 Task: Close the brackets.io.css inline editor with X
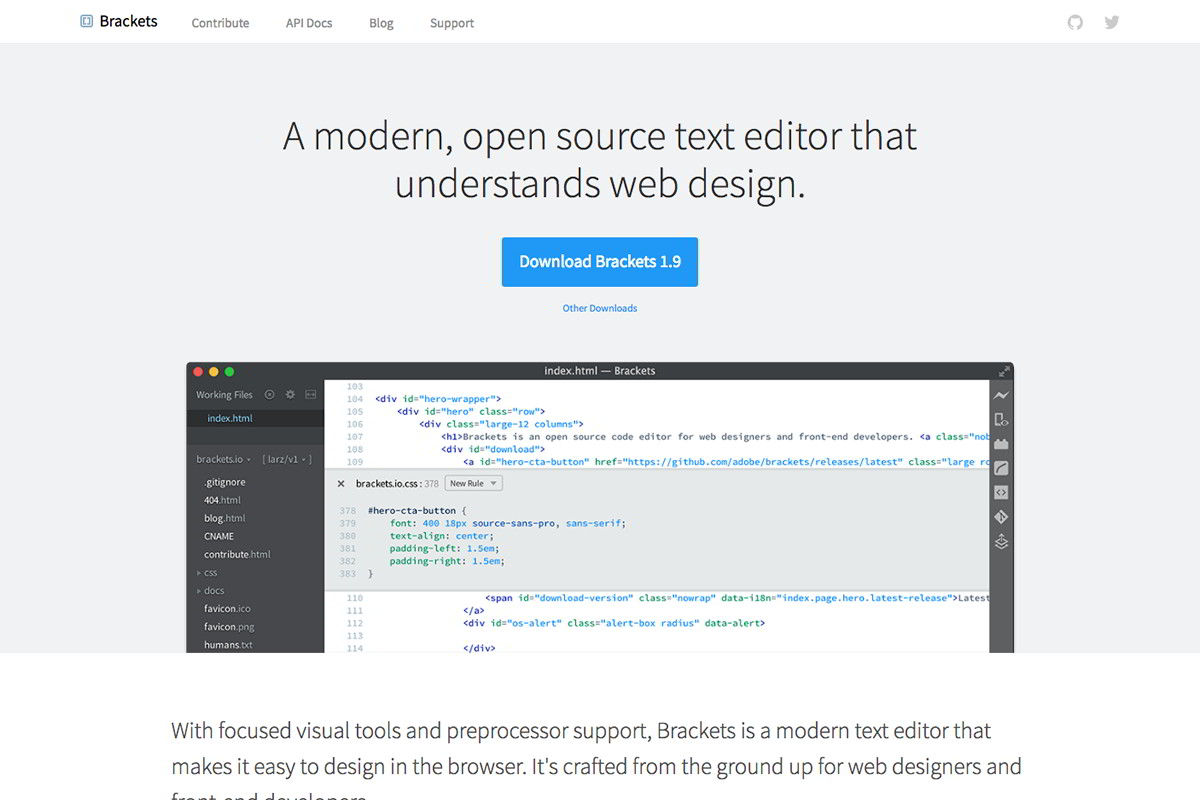(x=341, y=484)
